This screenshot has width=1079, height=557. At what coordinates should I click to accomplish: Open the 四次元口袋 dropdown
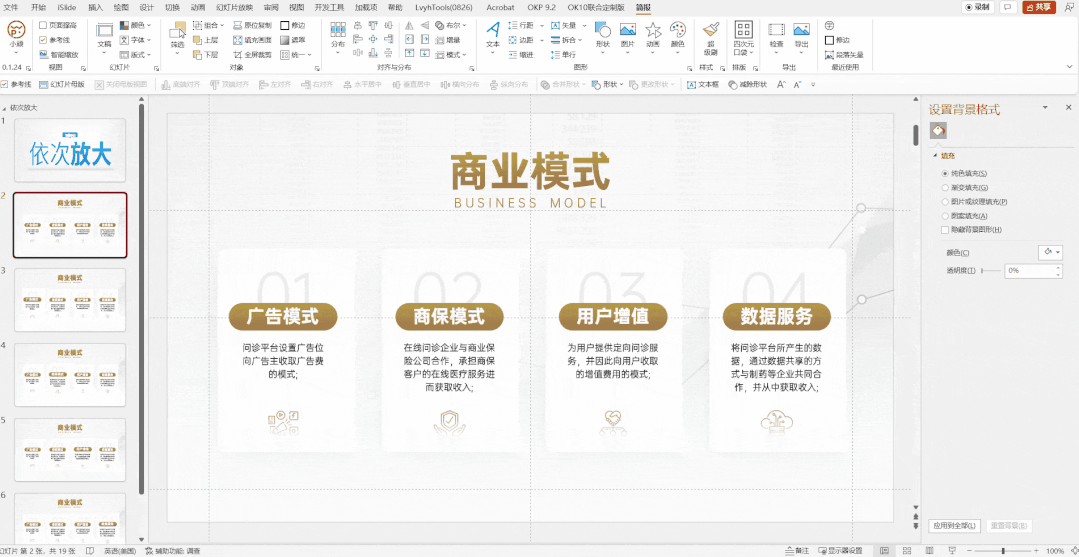744,39
